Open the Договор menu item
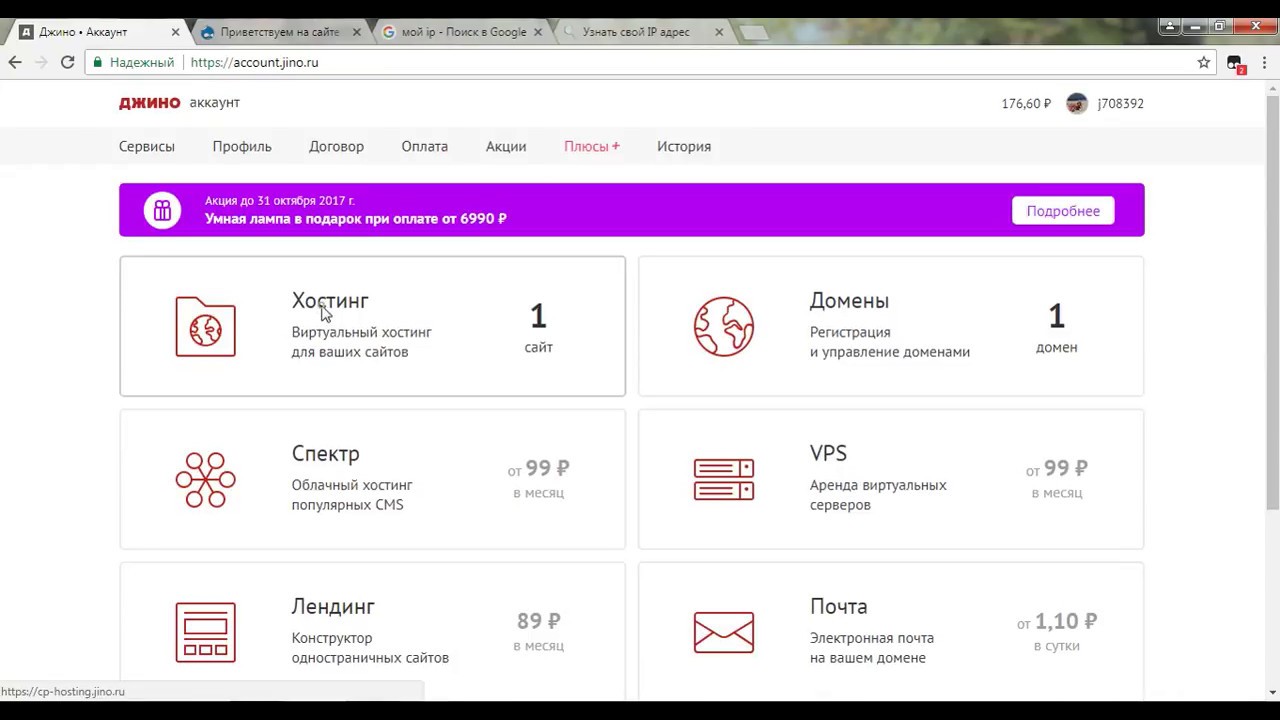This screenshot has height=720, width=1280. coord(336,146)
